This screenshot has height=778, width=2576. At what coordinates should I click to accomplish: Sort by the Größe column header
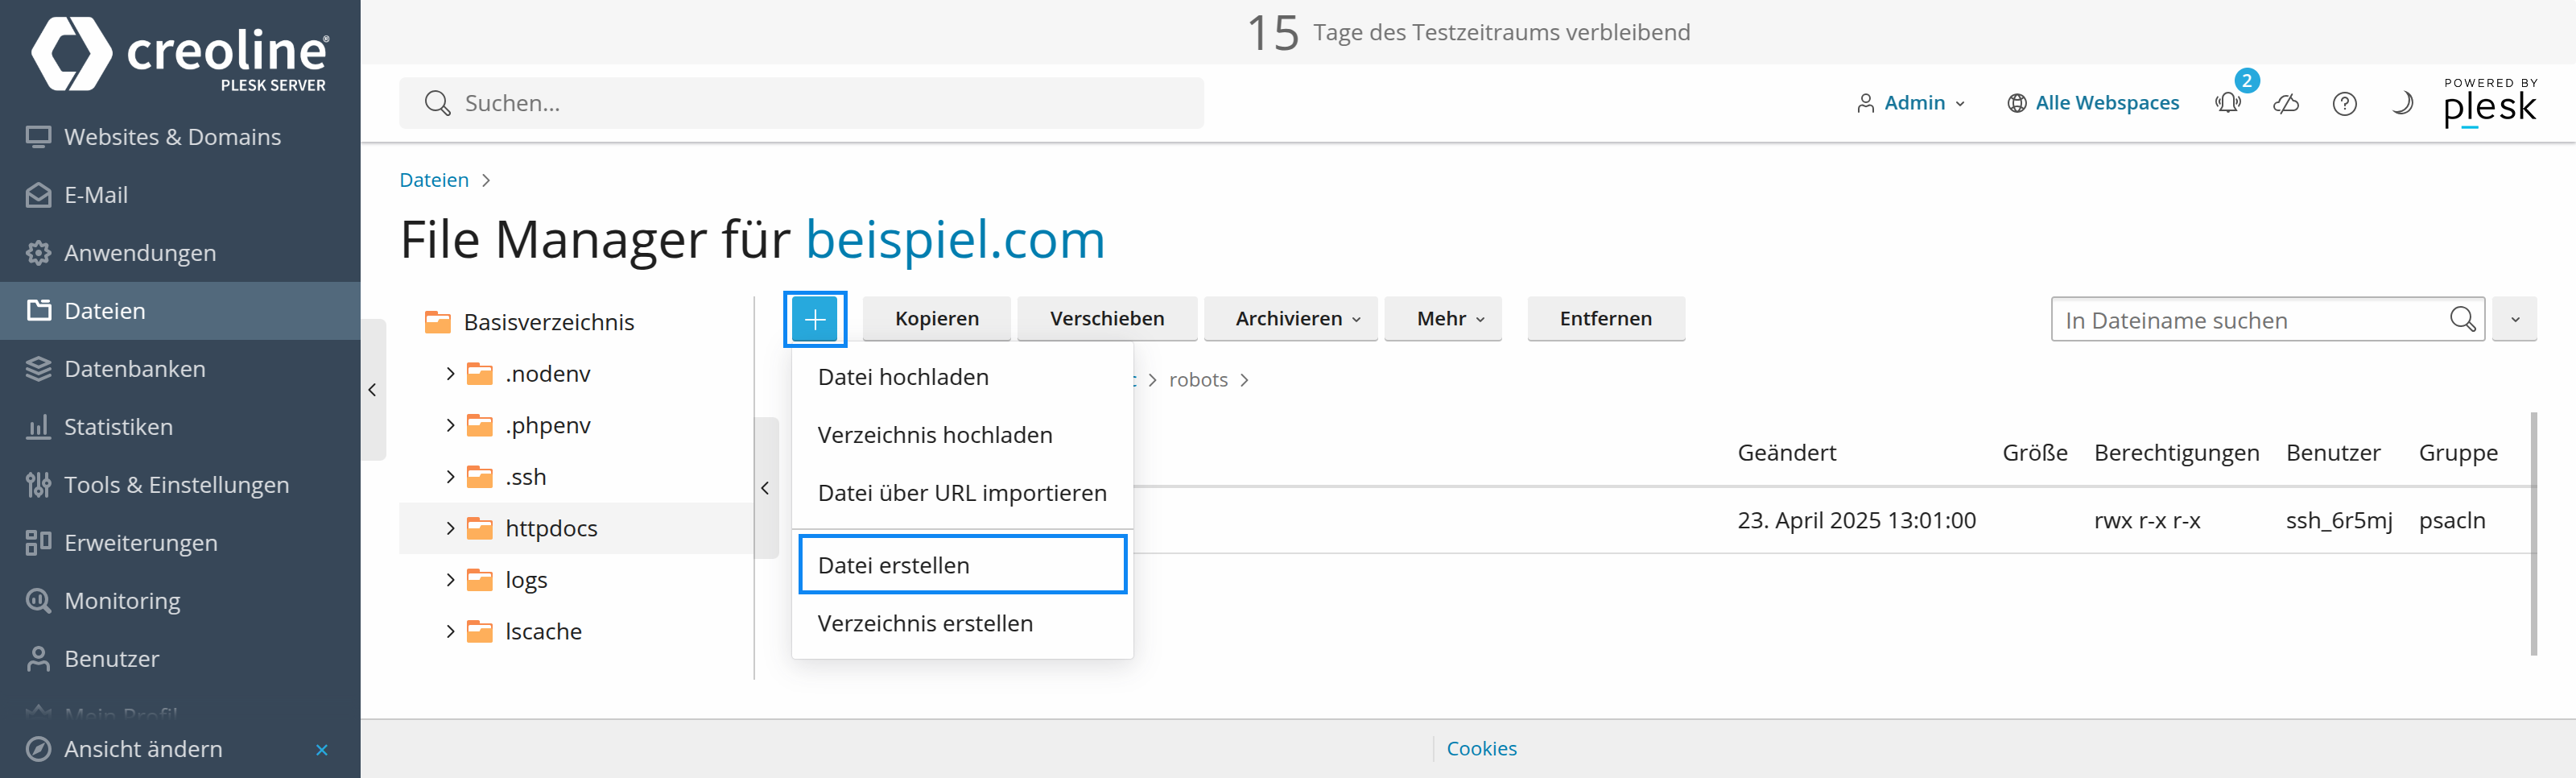pos(2034,453)
